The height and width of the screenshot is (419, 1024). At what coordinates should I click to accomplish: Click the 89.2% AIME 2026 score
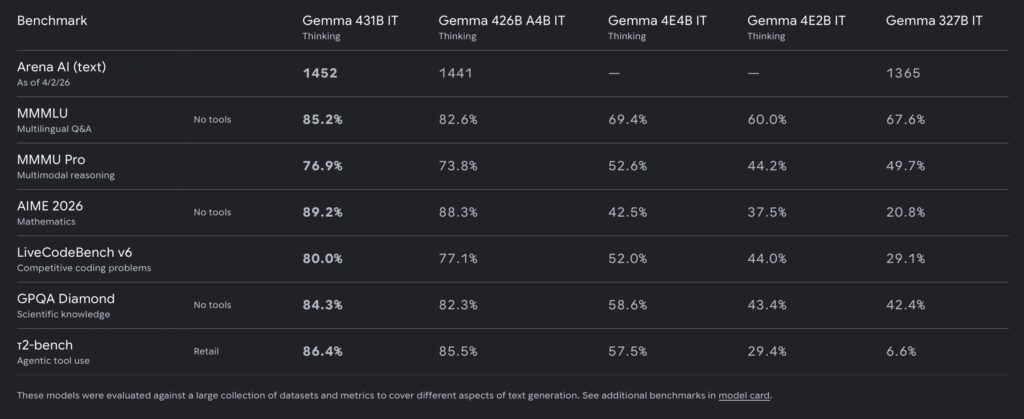323,212
